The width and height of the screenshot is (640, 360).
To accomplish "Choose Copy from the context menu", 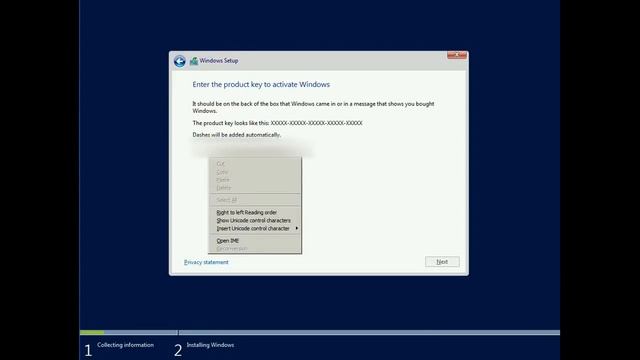I will [255, 172].
